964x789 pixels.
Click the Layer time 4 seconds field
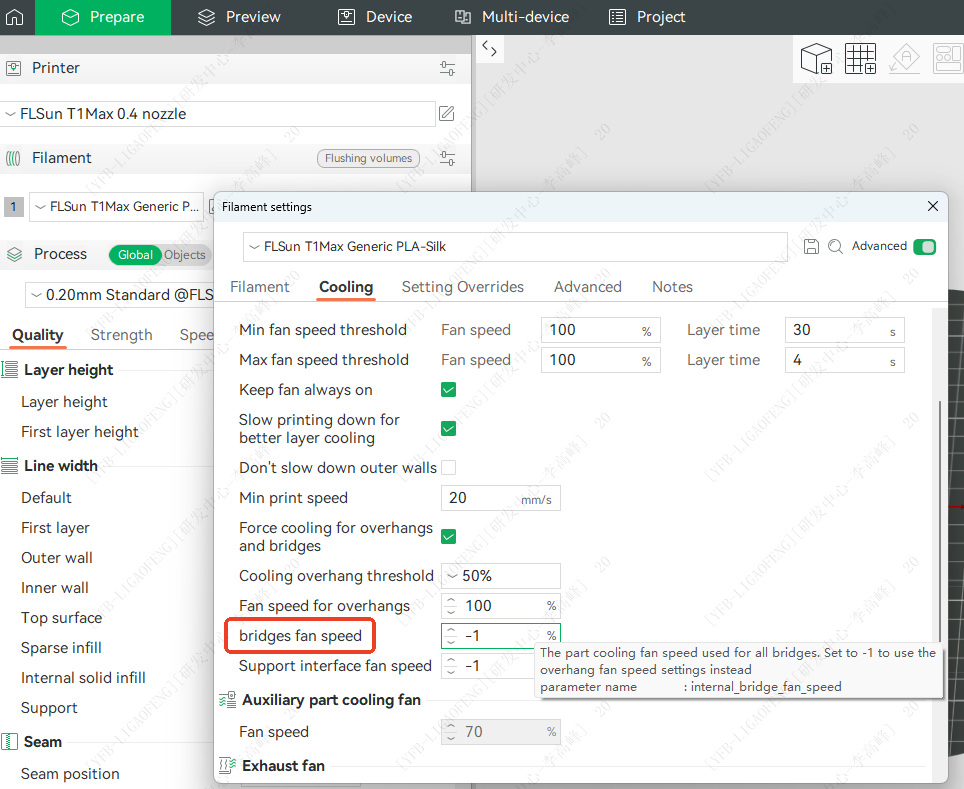click(844, 360)
